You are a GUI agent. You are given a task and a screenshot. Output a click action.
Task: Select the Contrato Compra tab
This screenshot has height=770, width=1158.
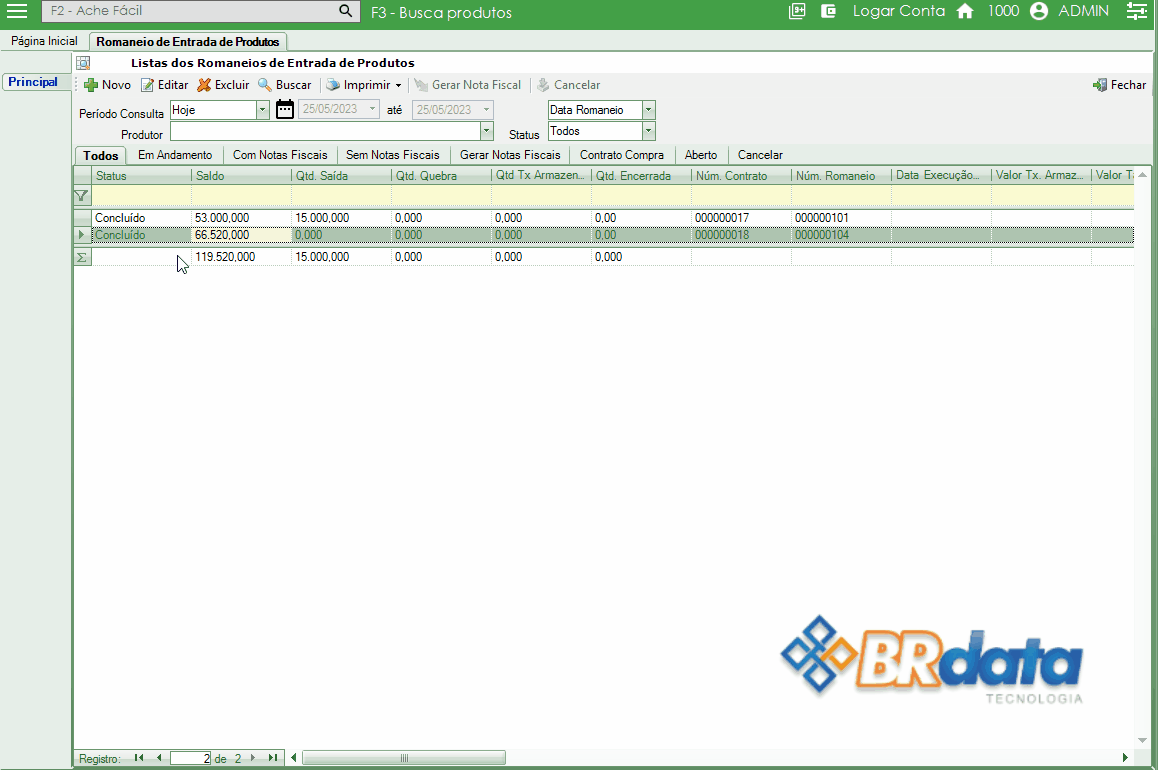[x=622, y=155]
